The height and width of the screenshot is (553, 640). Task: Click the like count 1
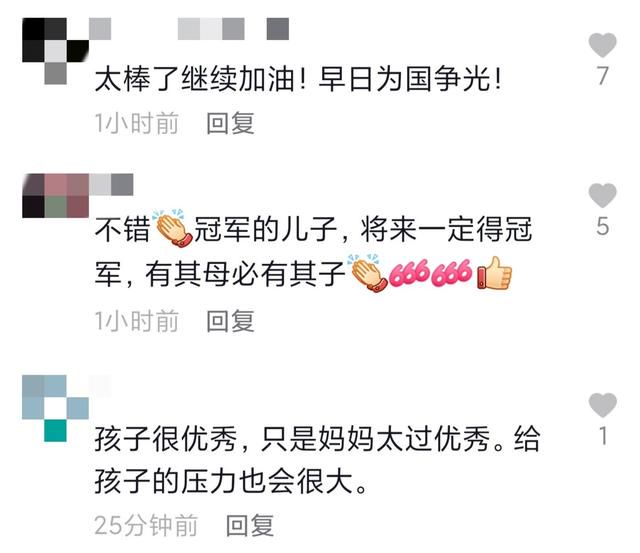tap(603, 436)
